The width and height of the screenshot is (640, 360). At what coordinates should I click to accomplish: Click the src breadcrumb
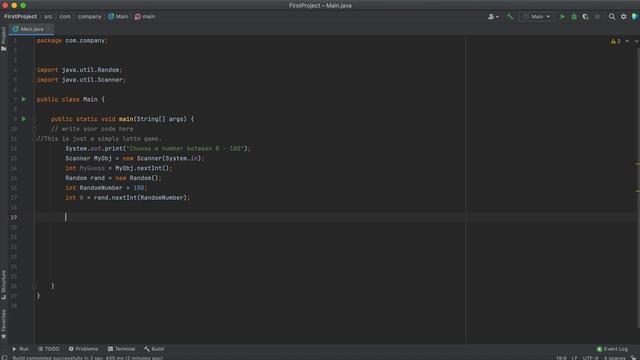[x=49, y=17]
